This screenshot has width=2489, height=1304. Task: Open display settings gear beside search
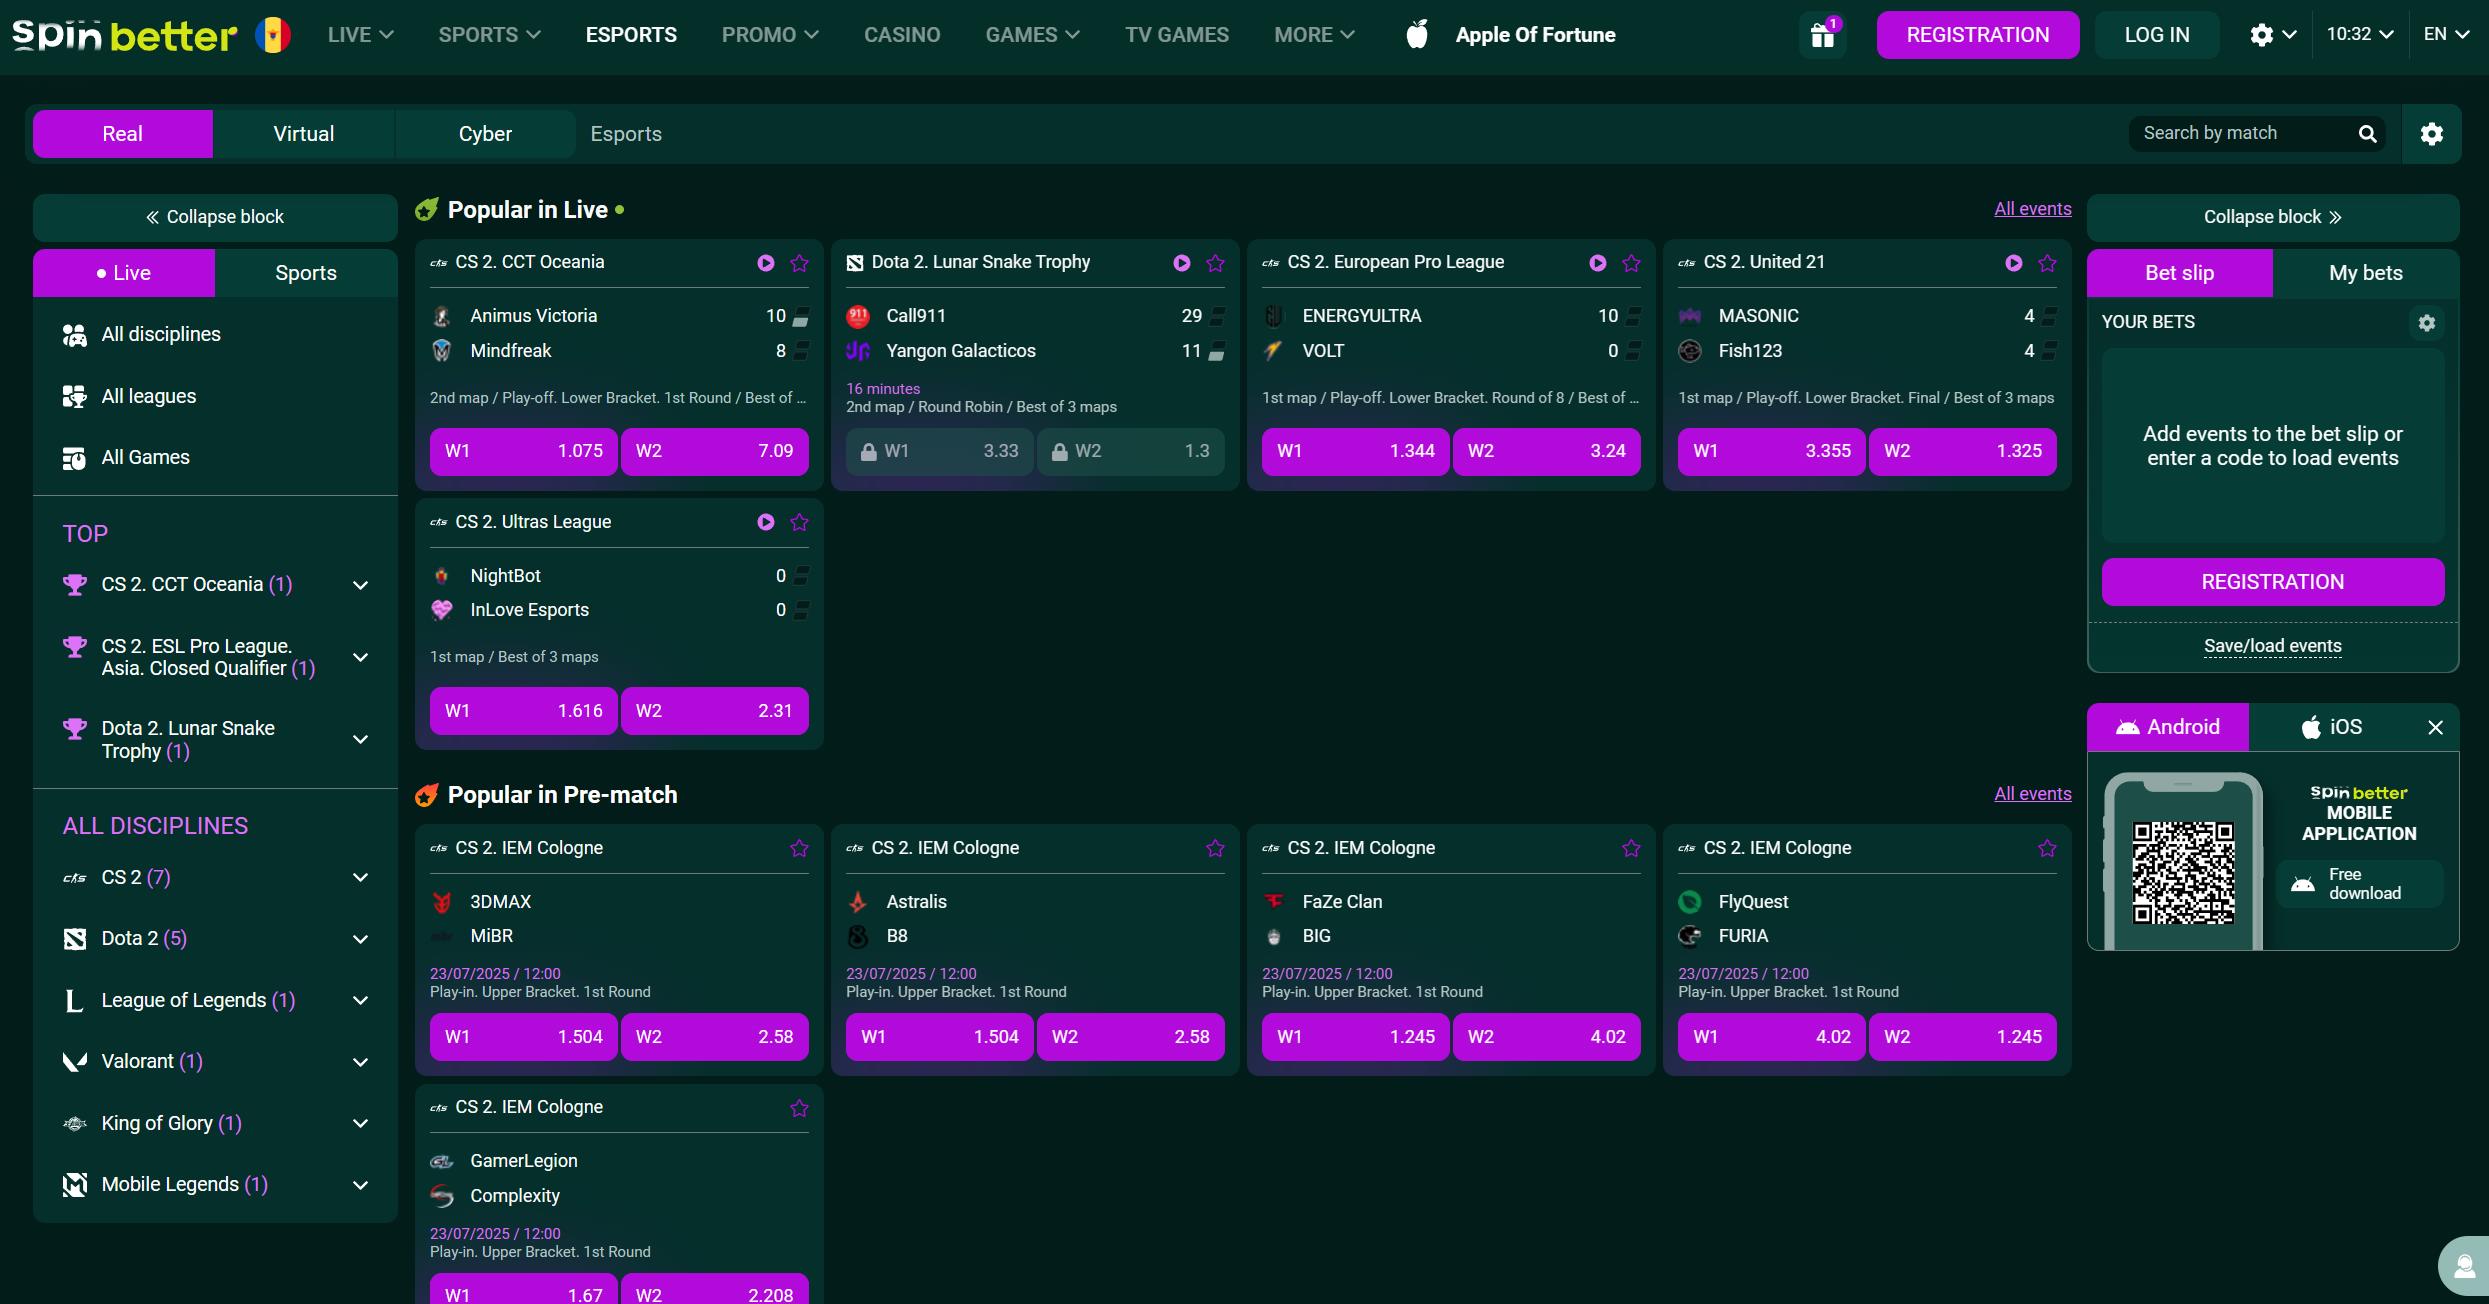tap(2432, 134)
